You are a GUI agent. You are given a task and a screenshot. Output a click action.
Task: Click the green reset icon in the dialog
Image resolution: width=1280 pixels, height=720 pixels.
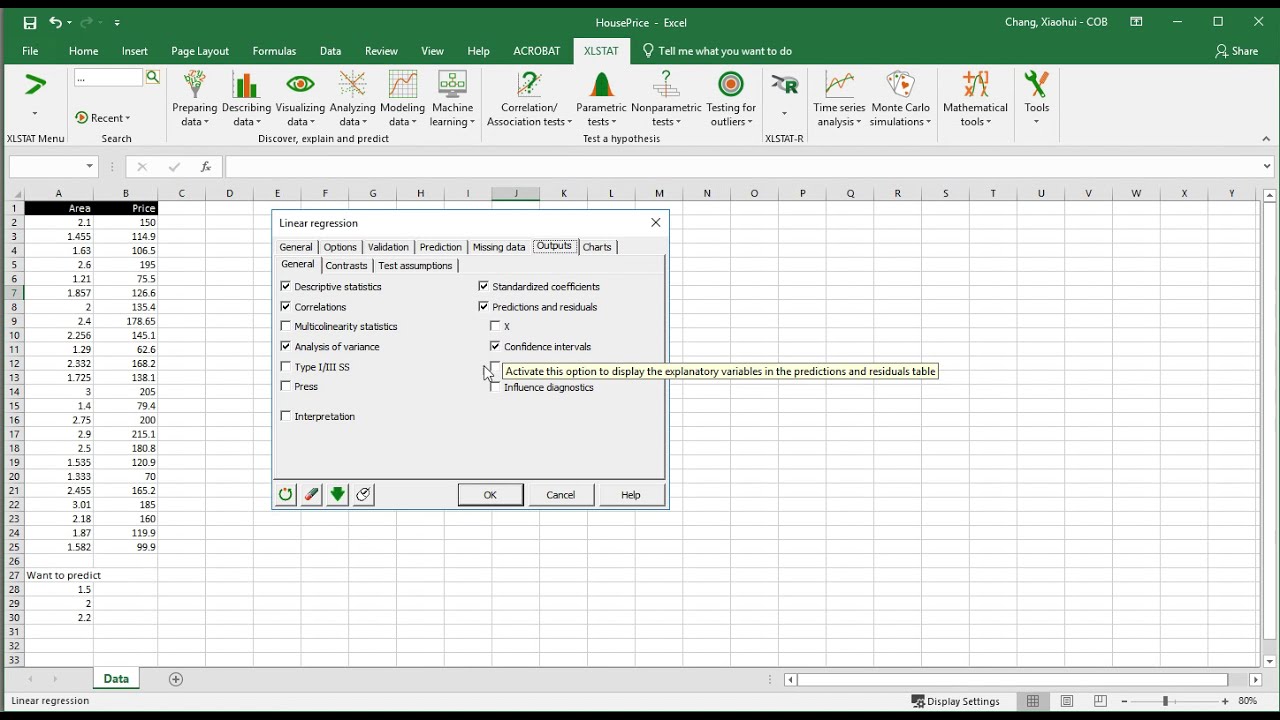coord(286,494)
